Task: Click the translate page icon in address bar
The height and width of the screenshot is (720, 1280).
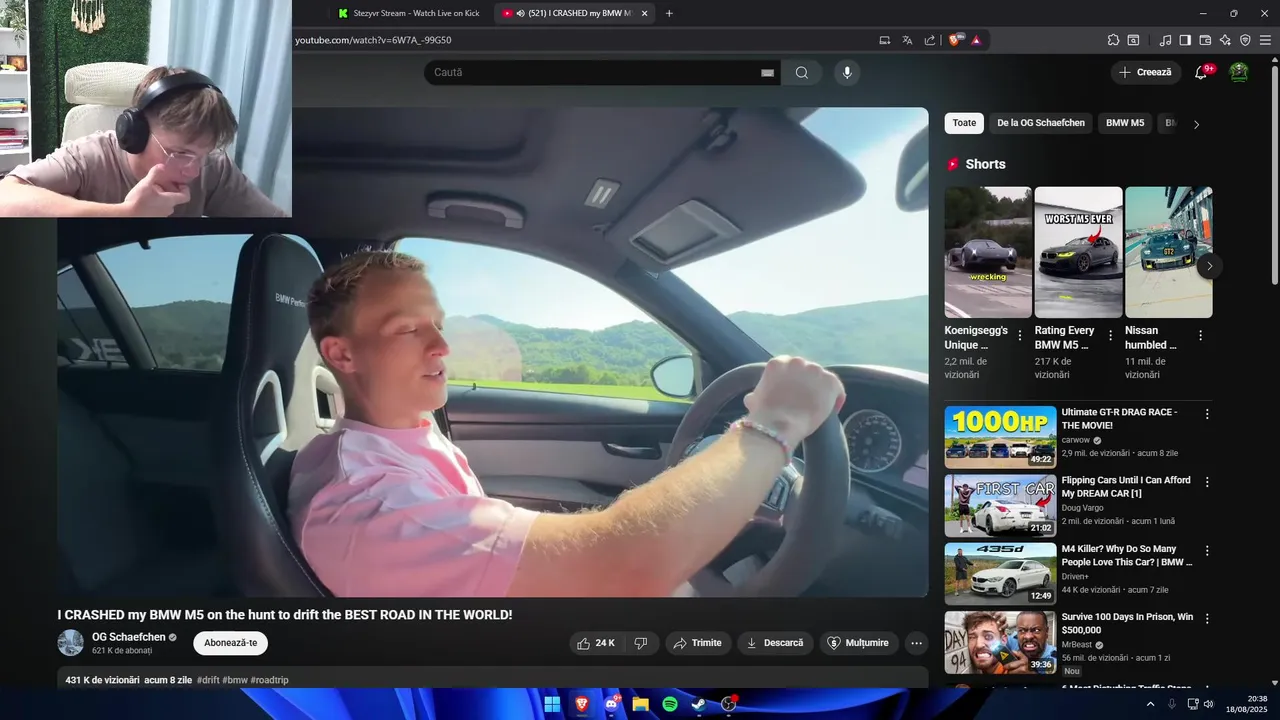Action: (907, 40)
